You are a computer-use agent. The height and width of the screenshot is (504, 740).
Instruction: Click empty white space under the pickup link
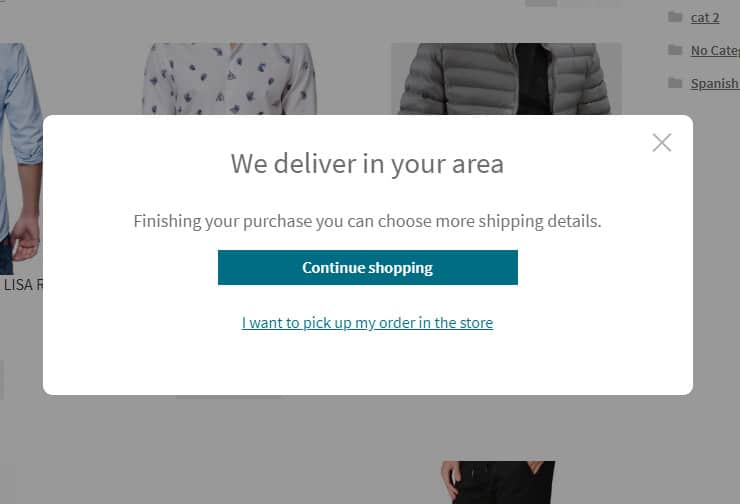coord(368,363)
